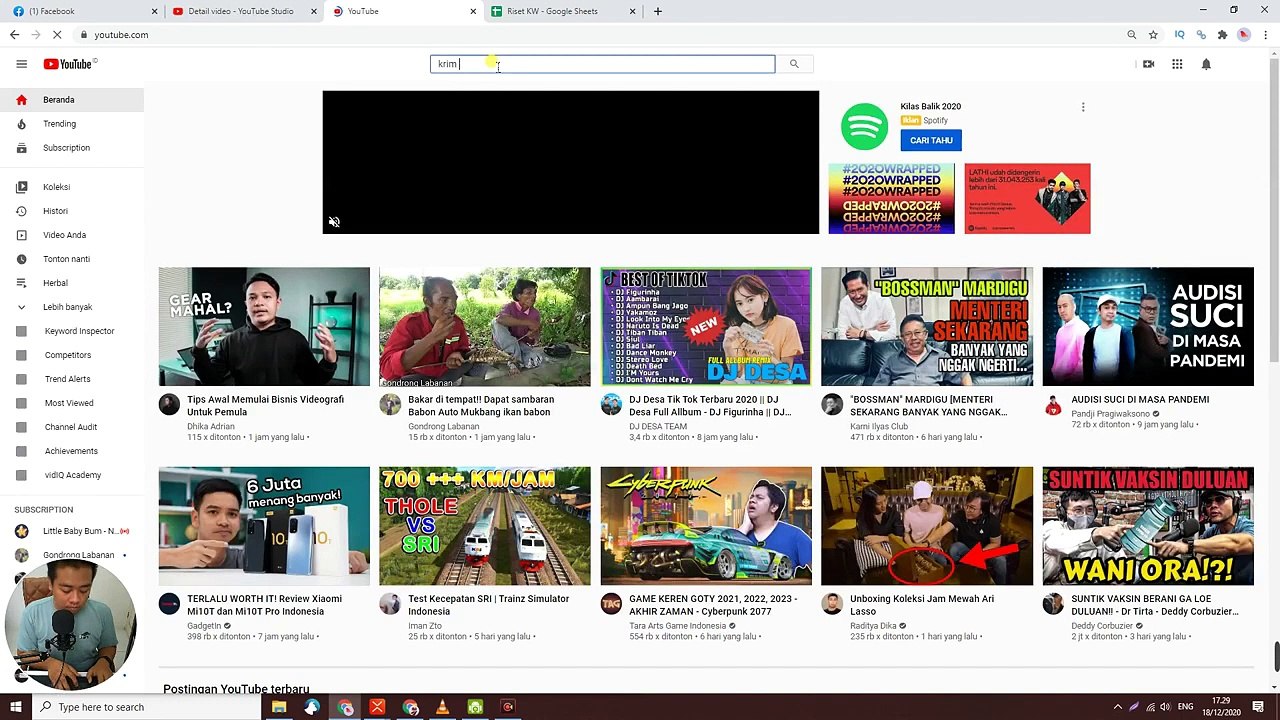Open Video Anda in the sidebar
Screen dimensions: 1280x720
[x=72, y=235]
